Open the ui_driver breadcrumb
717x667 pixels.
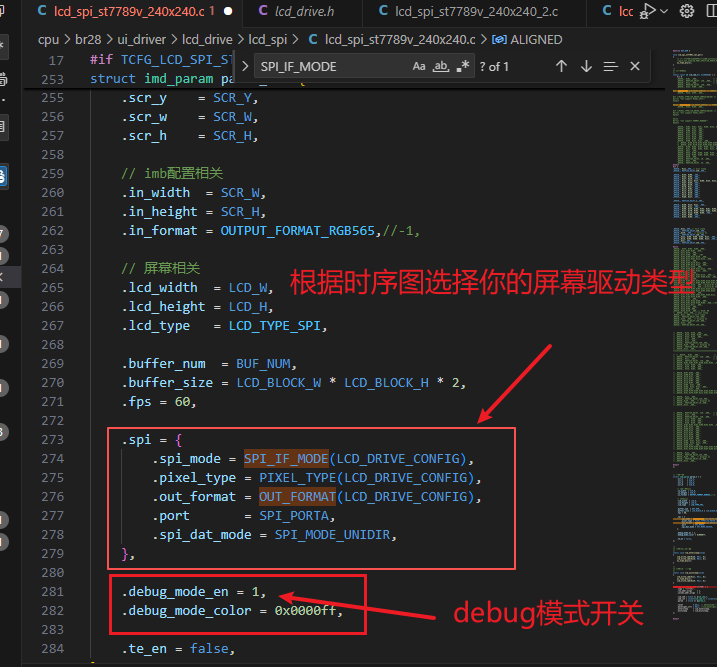coord(141,40)
